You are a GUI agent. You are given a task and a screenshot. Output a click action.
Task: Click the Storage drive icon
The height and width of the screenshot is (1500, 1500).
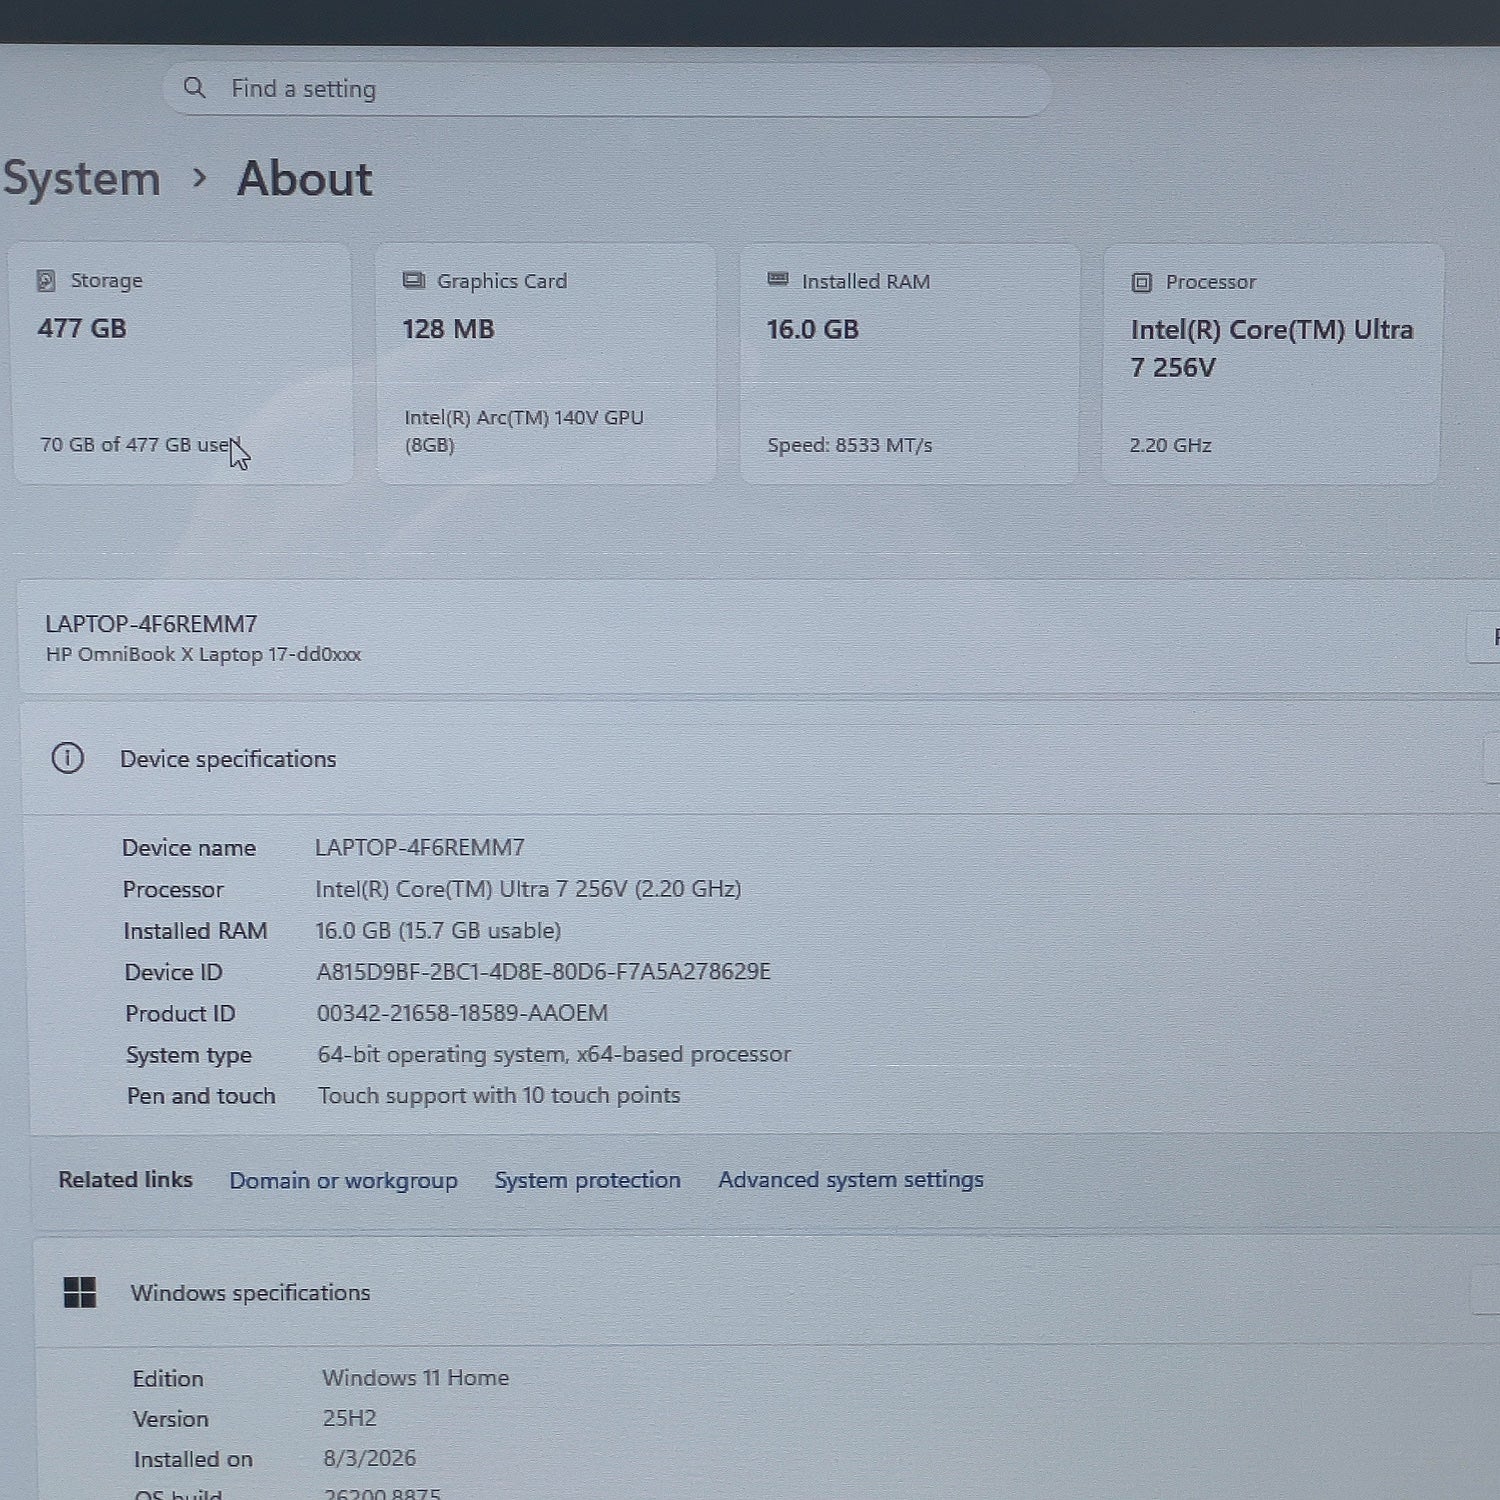coord(46,280)
